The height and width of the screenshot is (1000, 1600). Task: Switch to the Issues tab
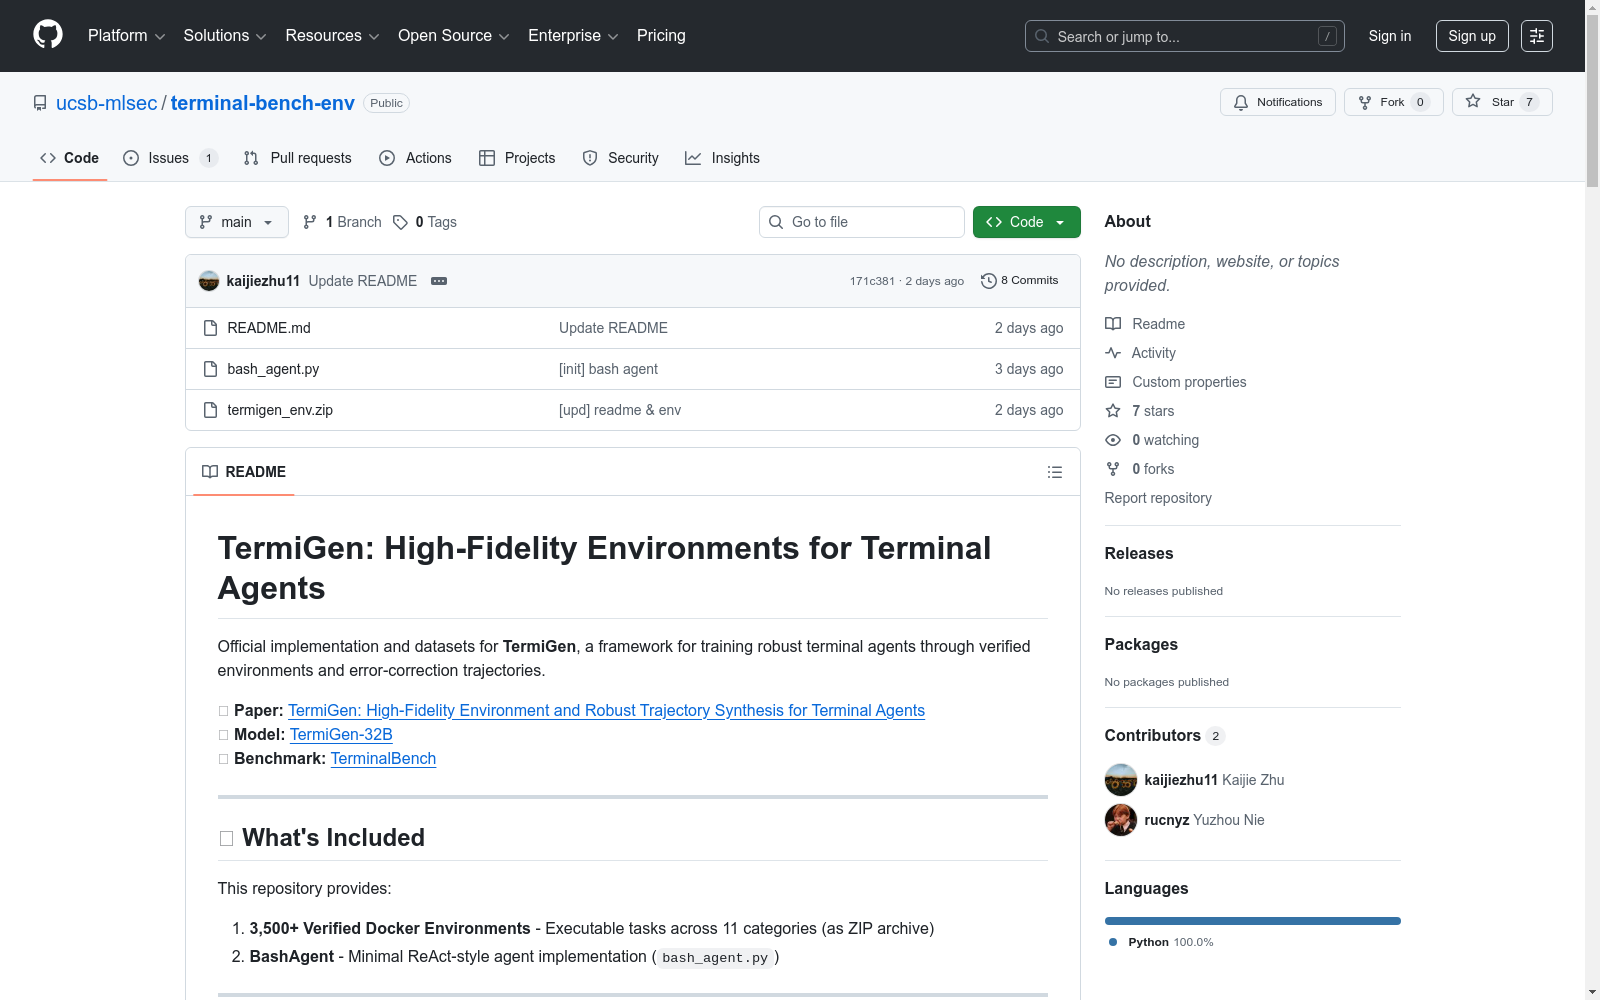pyautogui.click(x=169, y=158)
